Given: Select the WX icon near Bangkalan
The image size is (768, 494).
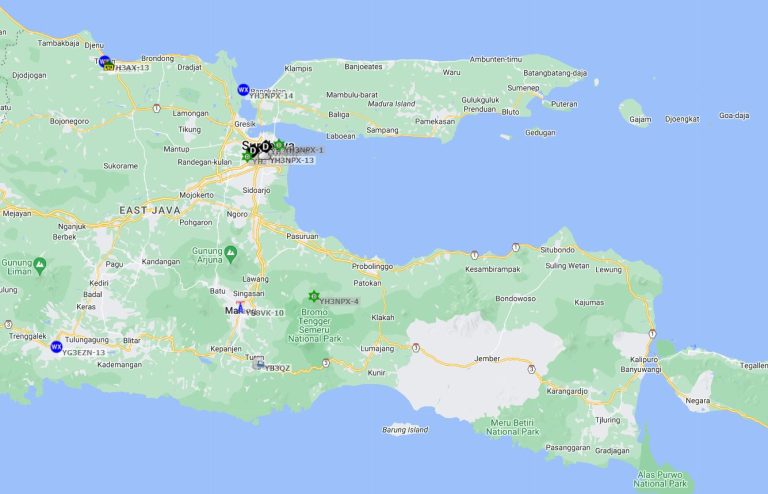Looking at the screenshot, I should click(243, 89).
